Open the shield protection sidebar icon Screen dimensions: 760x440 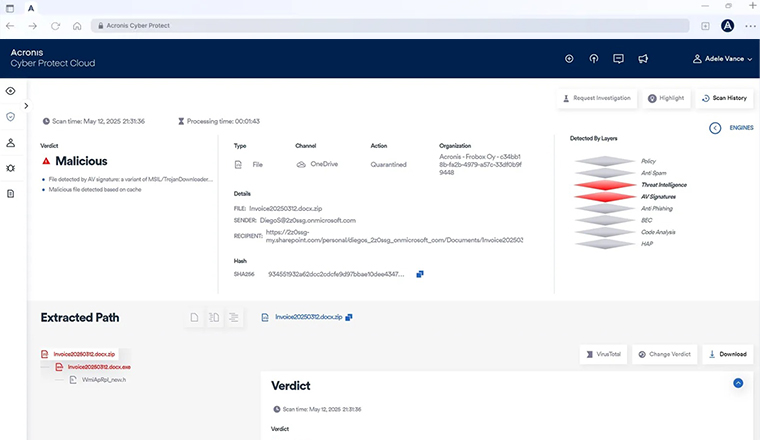pos(10,117)
